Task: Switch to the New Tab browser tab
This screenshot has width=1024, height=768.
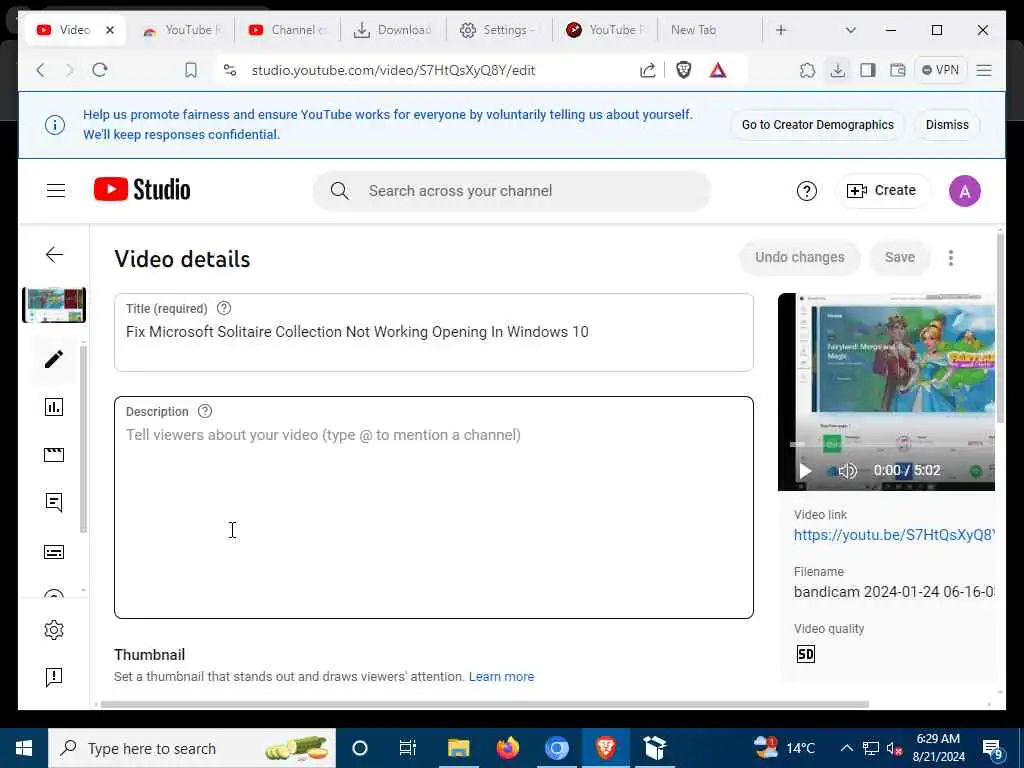Action: pyautogui.click(x=709, y=30)
